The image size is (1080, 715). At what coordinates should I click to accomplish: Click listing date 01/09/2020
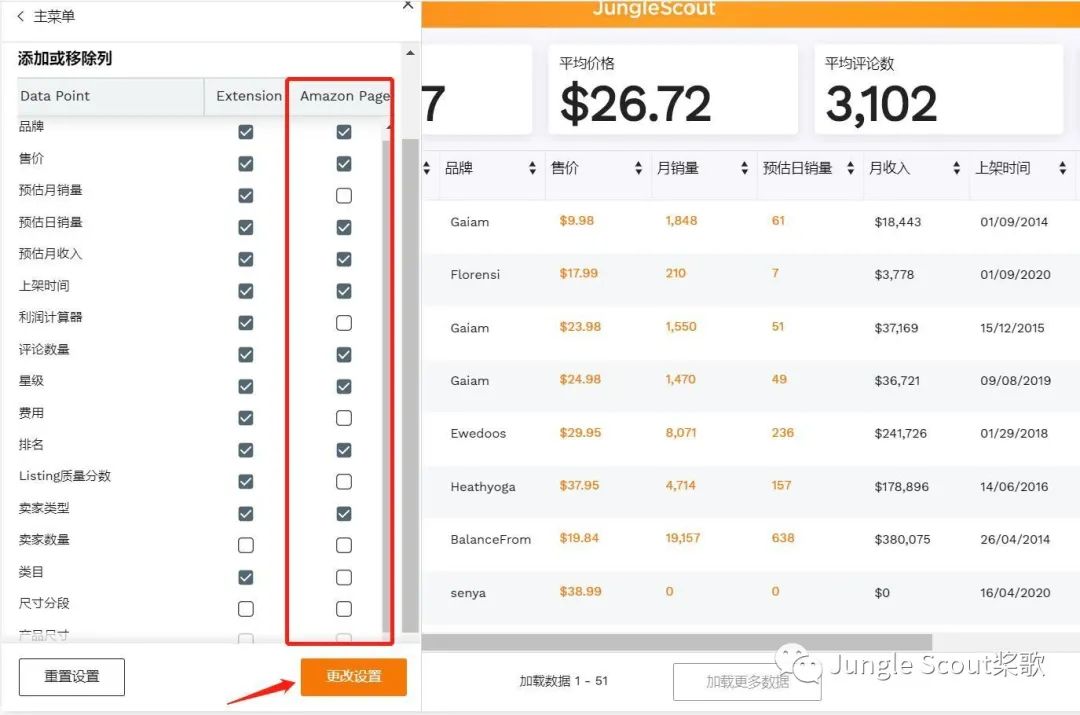(x=1015, y=275)
